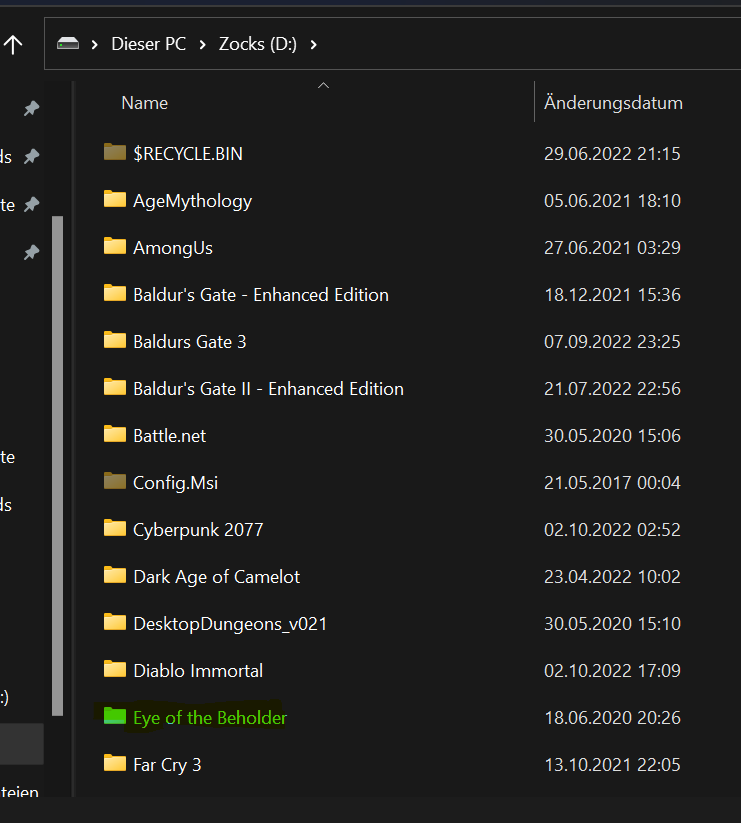Sort files by the Name column header
Image resolution: width=741 pixels, height=823 pixels.
click(144, 102)
